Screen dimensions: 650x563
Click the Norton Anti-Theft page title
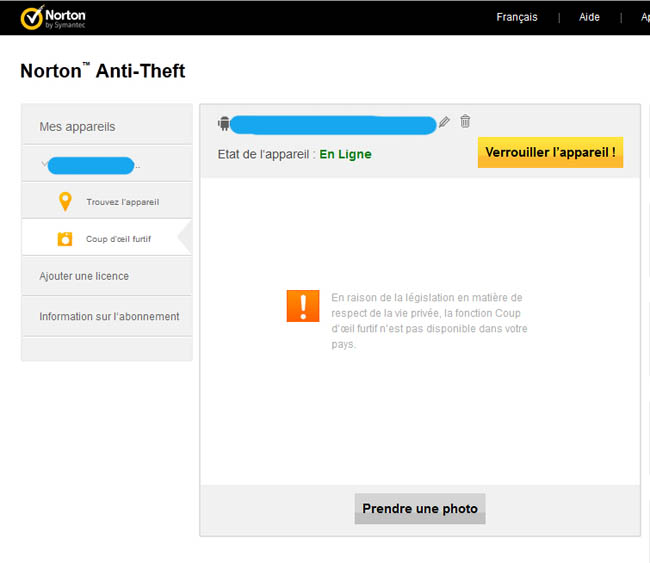pyautogui.click(x=102, y=71)
